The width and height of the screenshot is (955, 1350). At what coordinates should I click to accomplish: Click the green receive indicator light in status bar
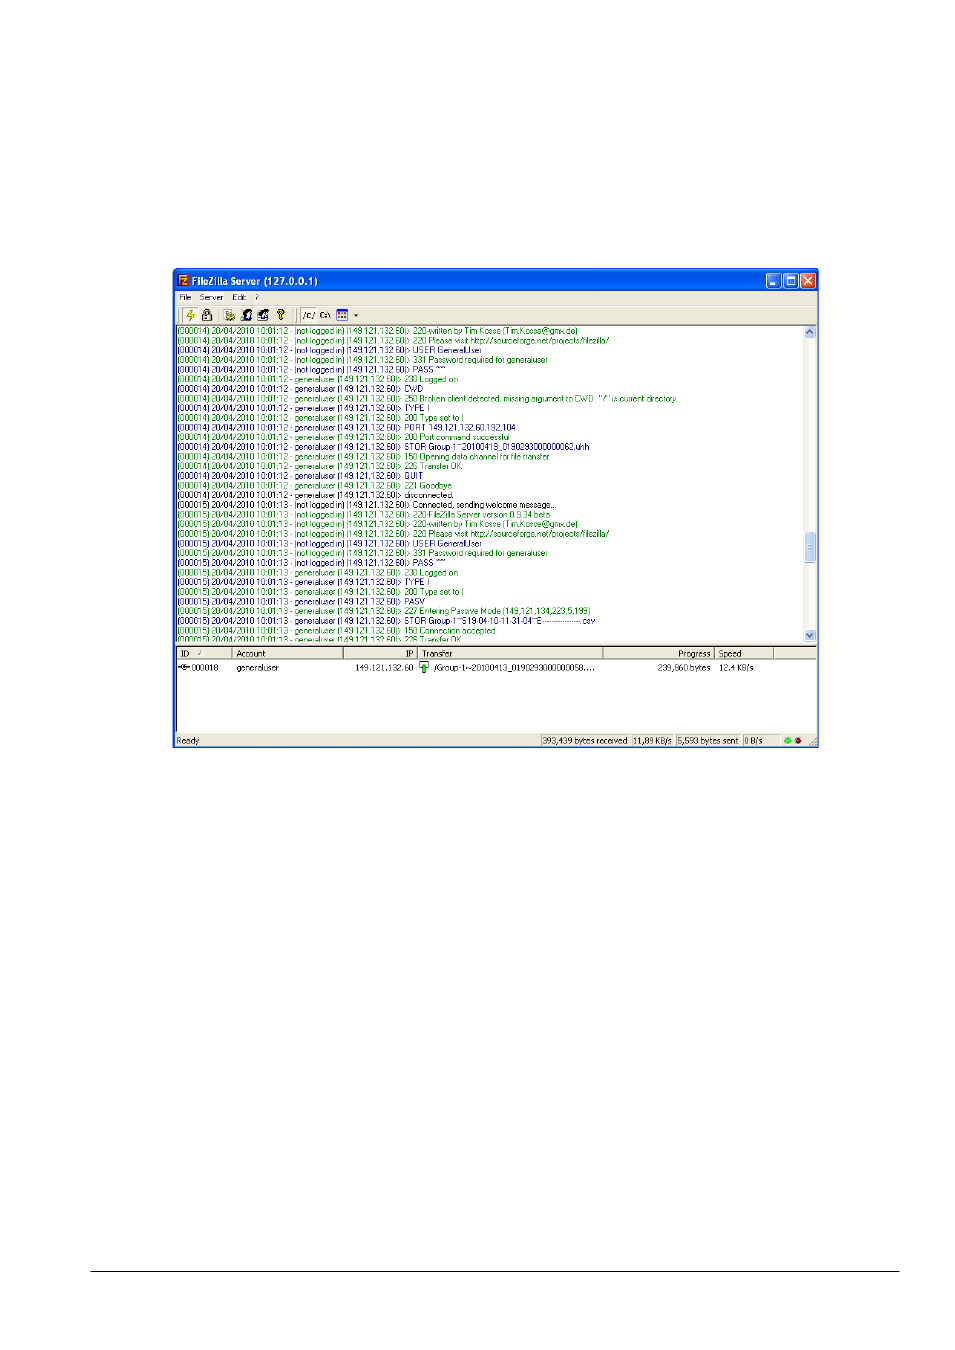[788, 741]
